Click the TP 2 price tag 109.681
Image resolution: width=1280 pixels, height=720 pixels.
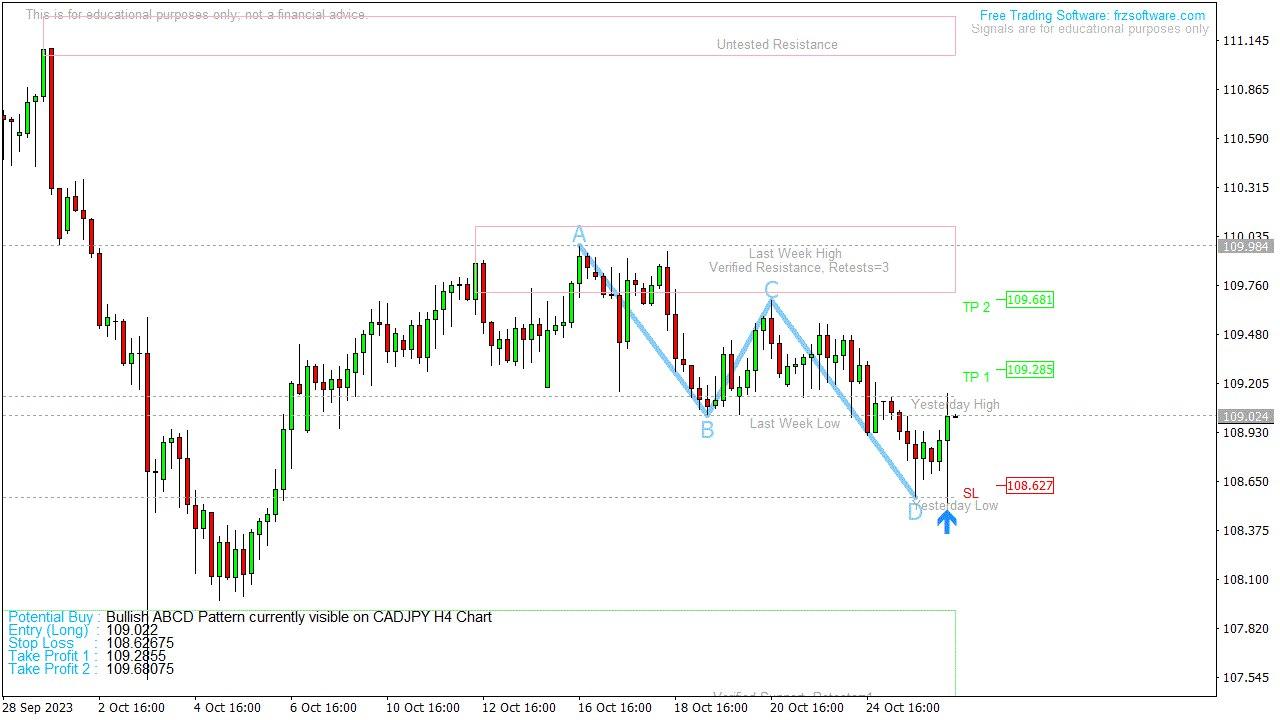pyautogui.click(x=1030, y=300)
